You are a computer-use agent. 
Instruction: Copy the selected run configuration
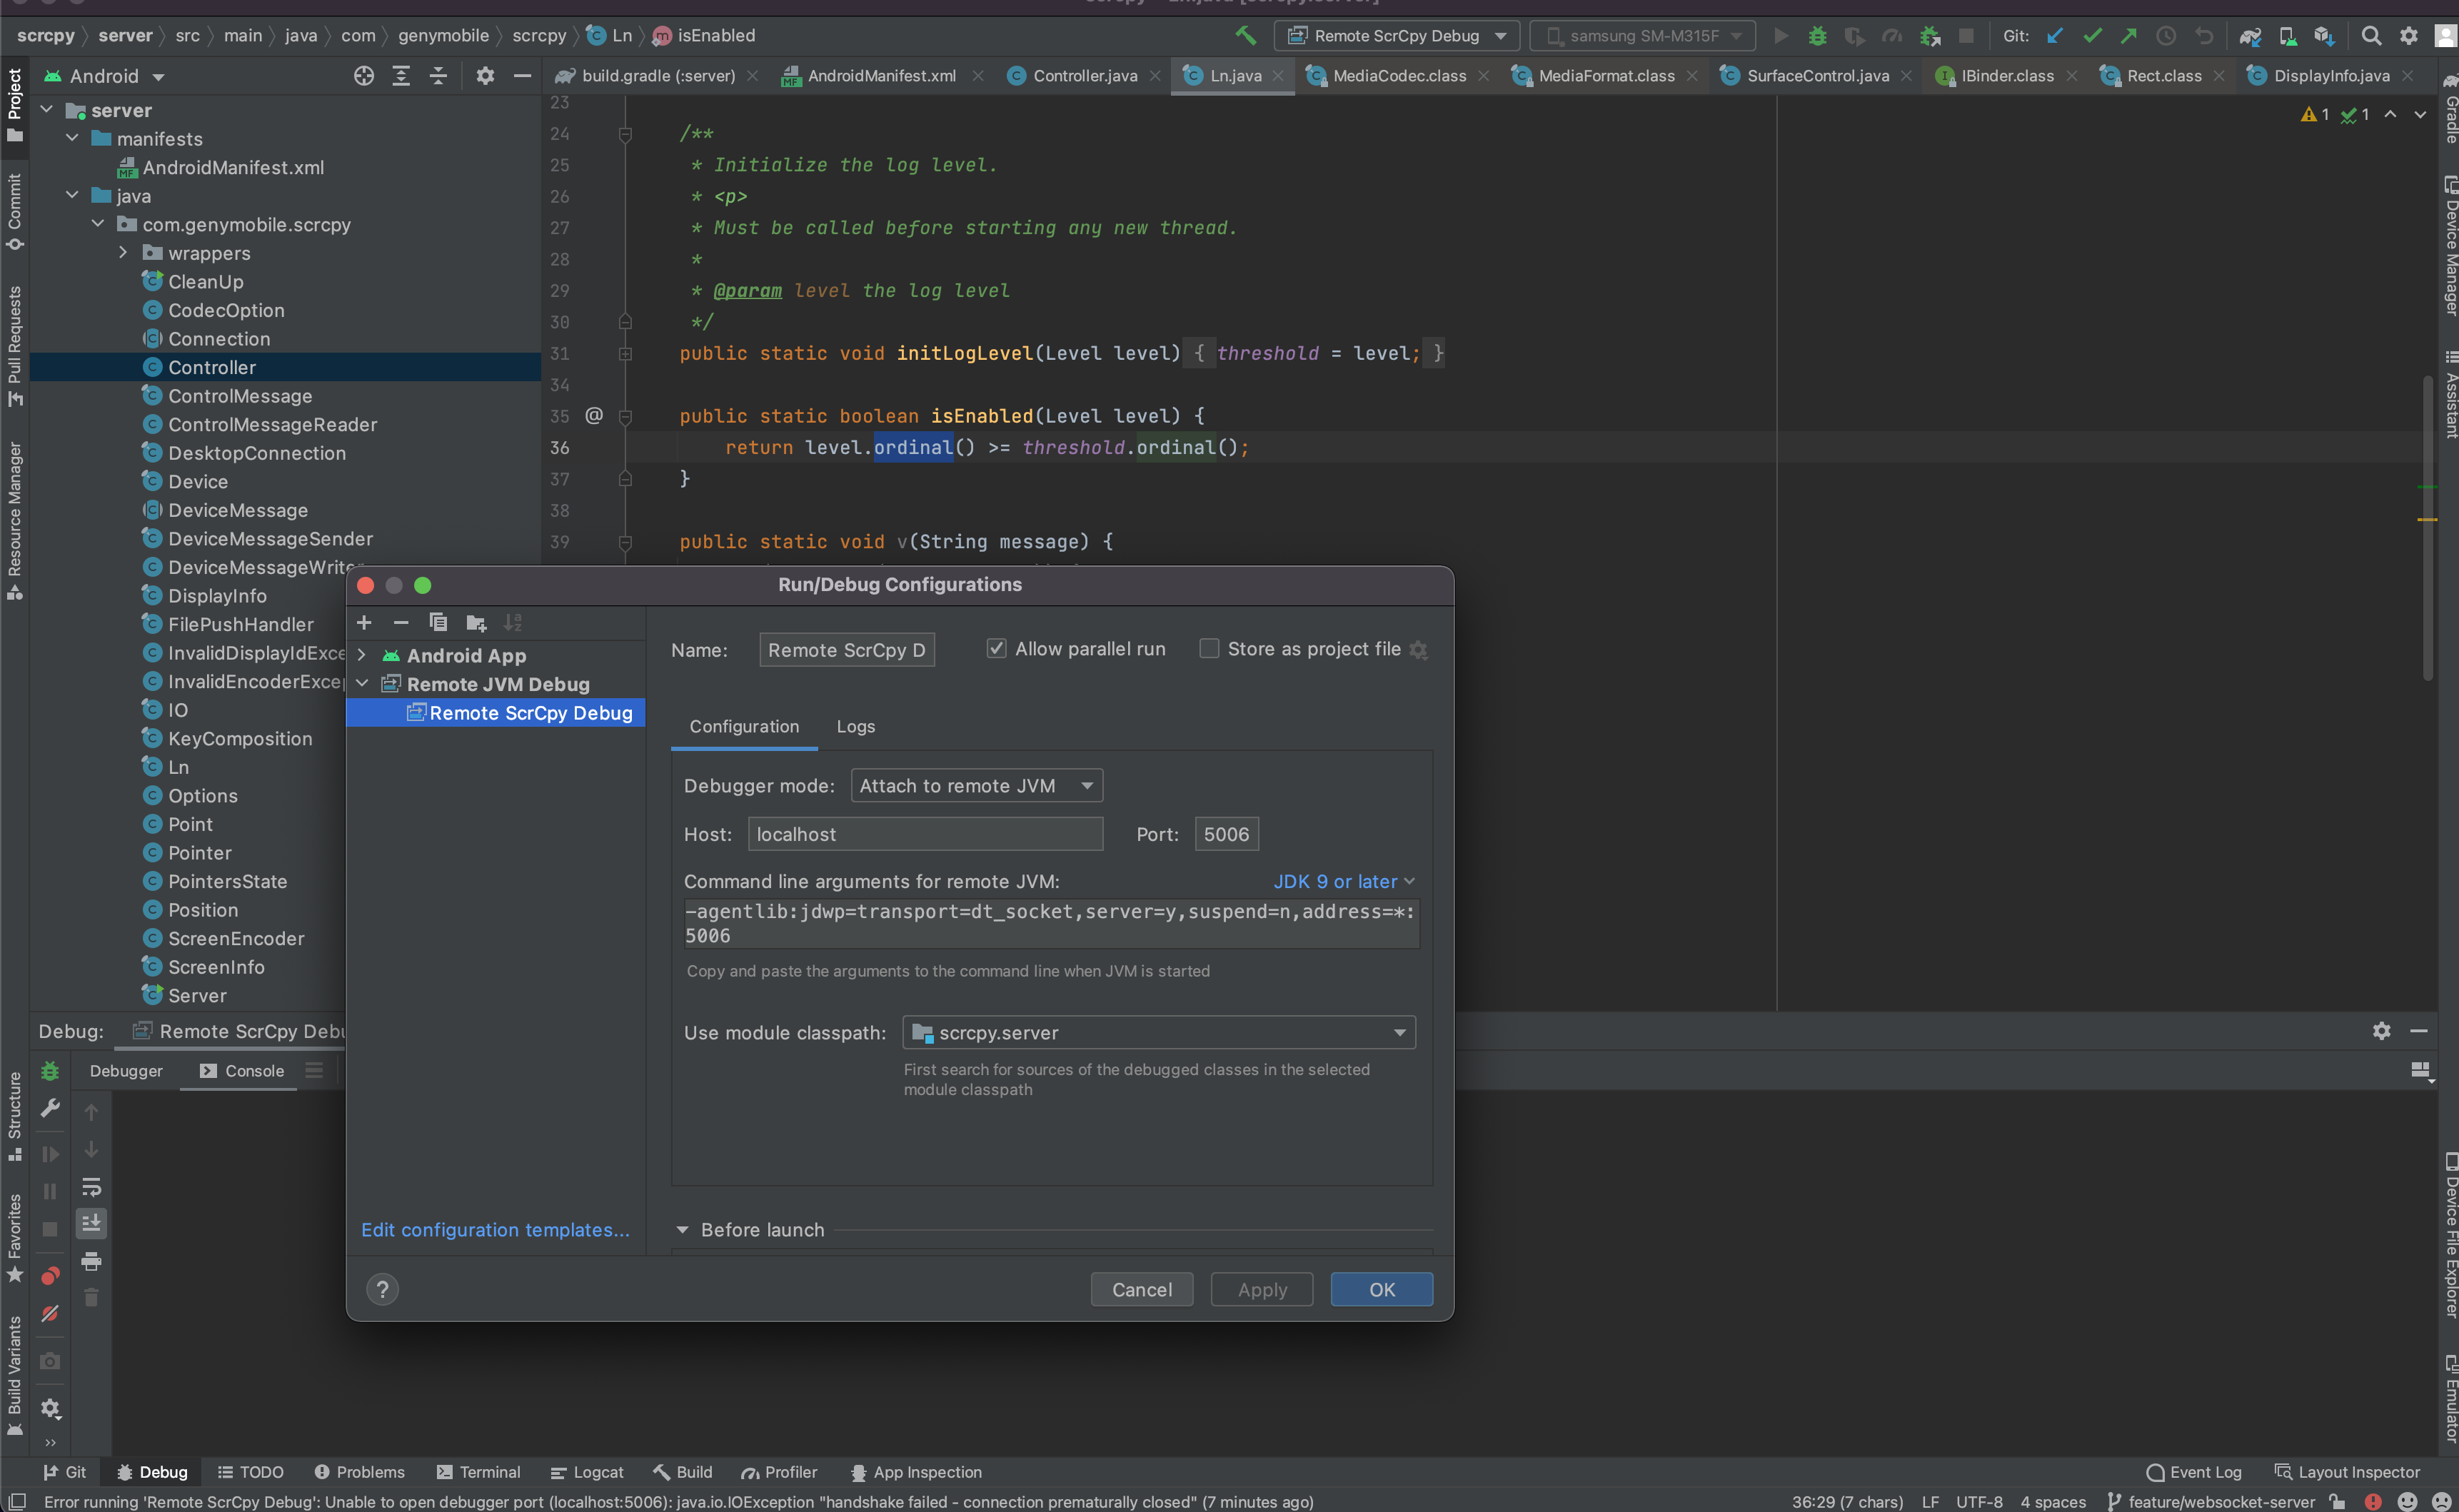pyautogui.click(x=439, y=622)
